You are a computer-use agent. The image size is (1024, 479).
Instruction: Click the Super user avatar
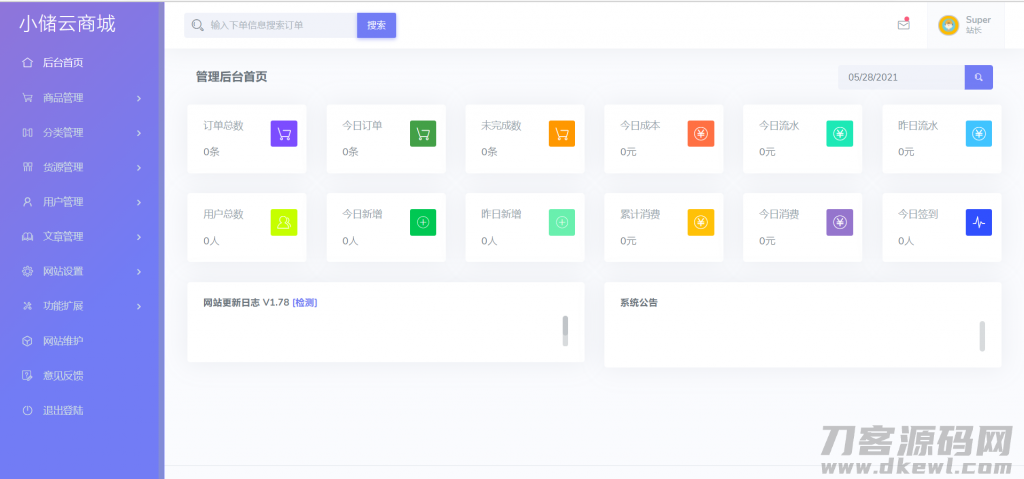point(949,25)
